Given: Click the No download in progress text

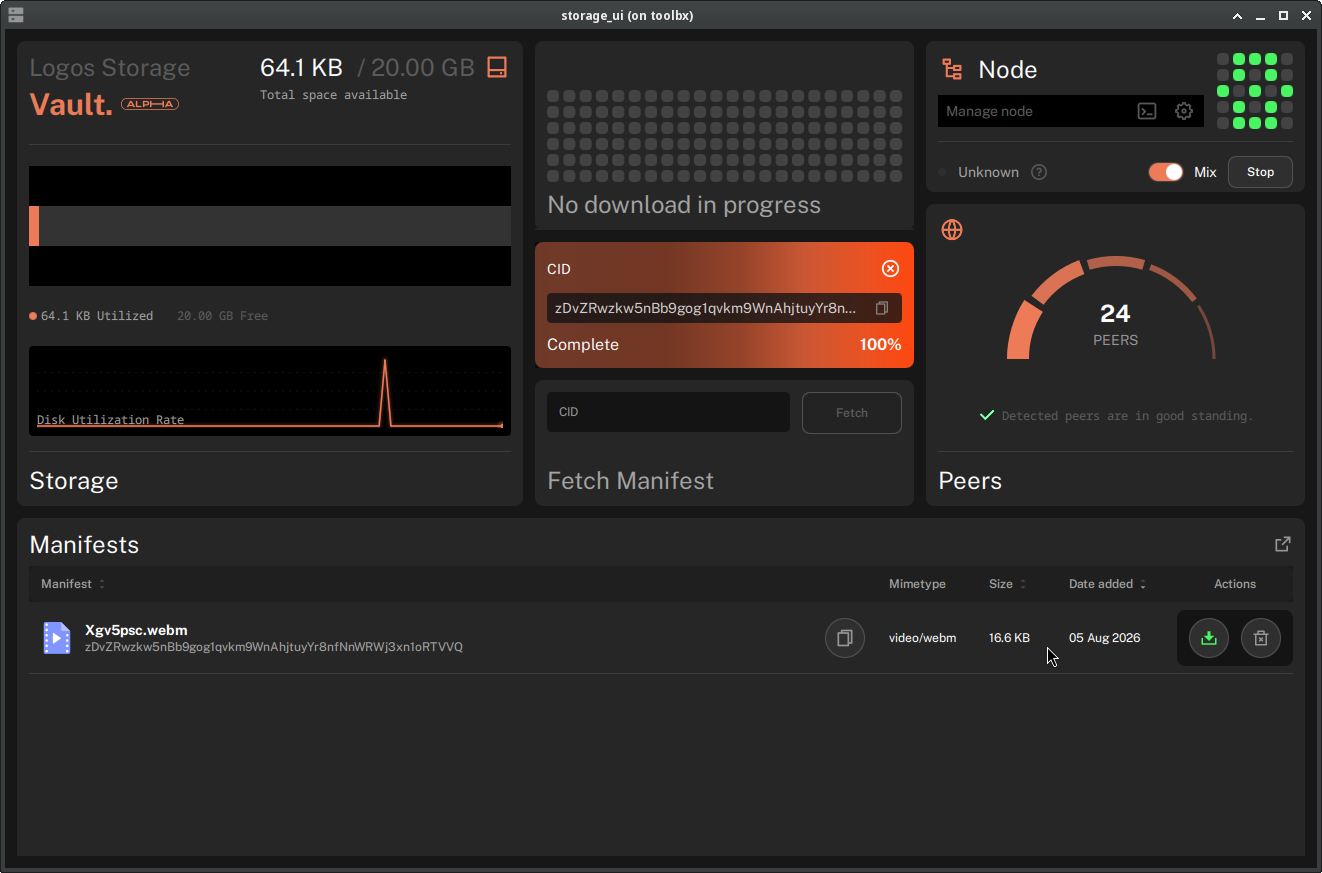Looking at the screenshot, I should [x=684, y=205].
